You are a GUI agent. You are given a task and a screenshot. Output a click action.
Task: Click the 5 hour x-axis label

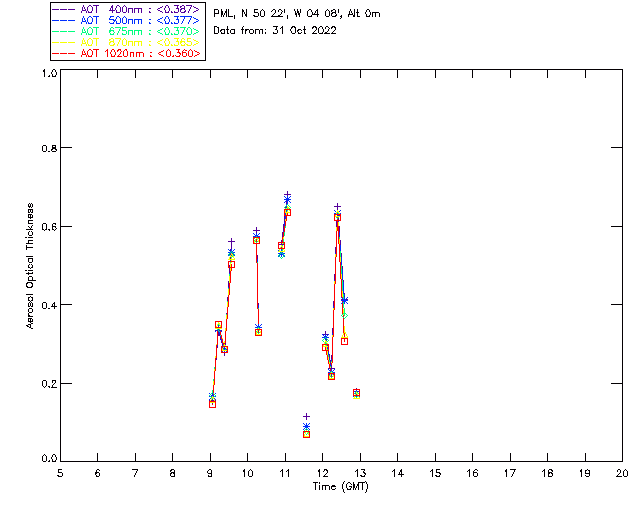pyautogui.click(x=60, y=473)
